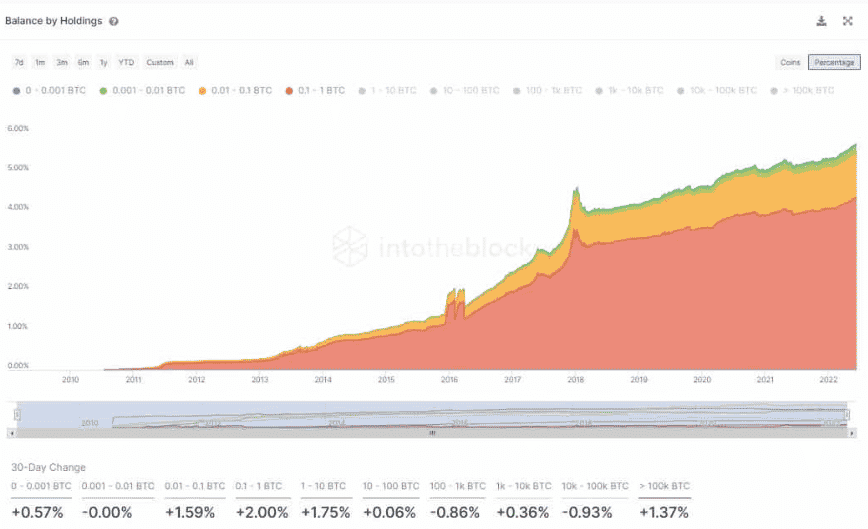
Task: Click the left scroll arrow of the navigator
Action: (12, 433)
